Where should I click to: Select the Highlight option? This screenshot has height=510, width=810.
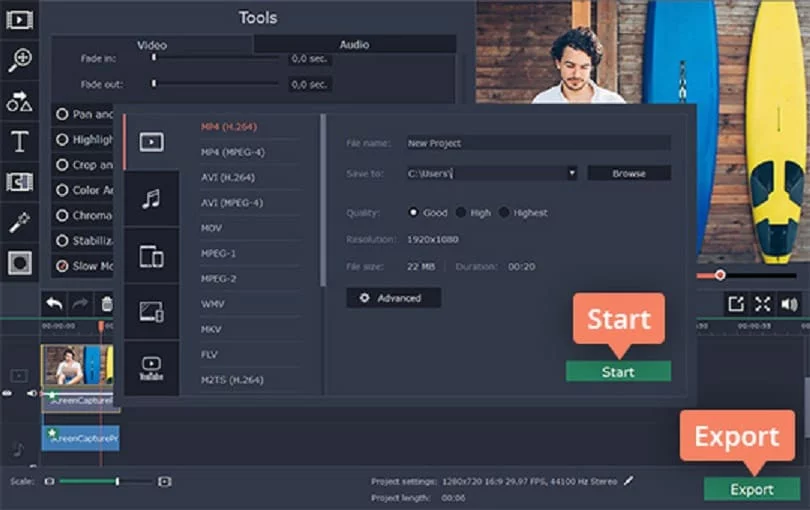(x=83, y=140)
